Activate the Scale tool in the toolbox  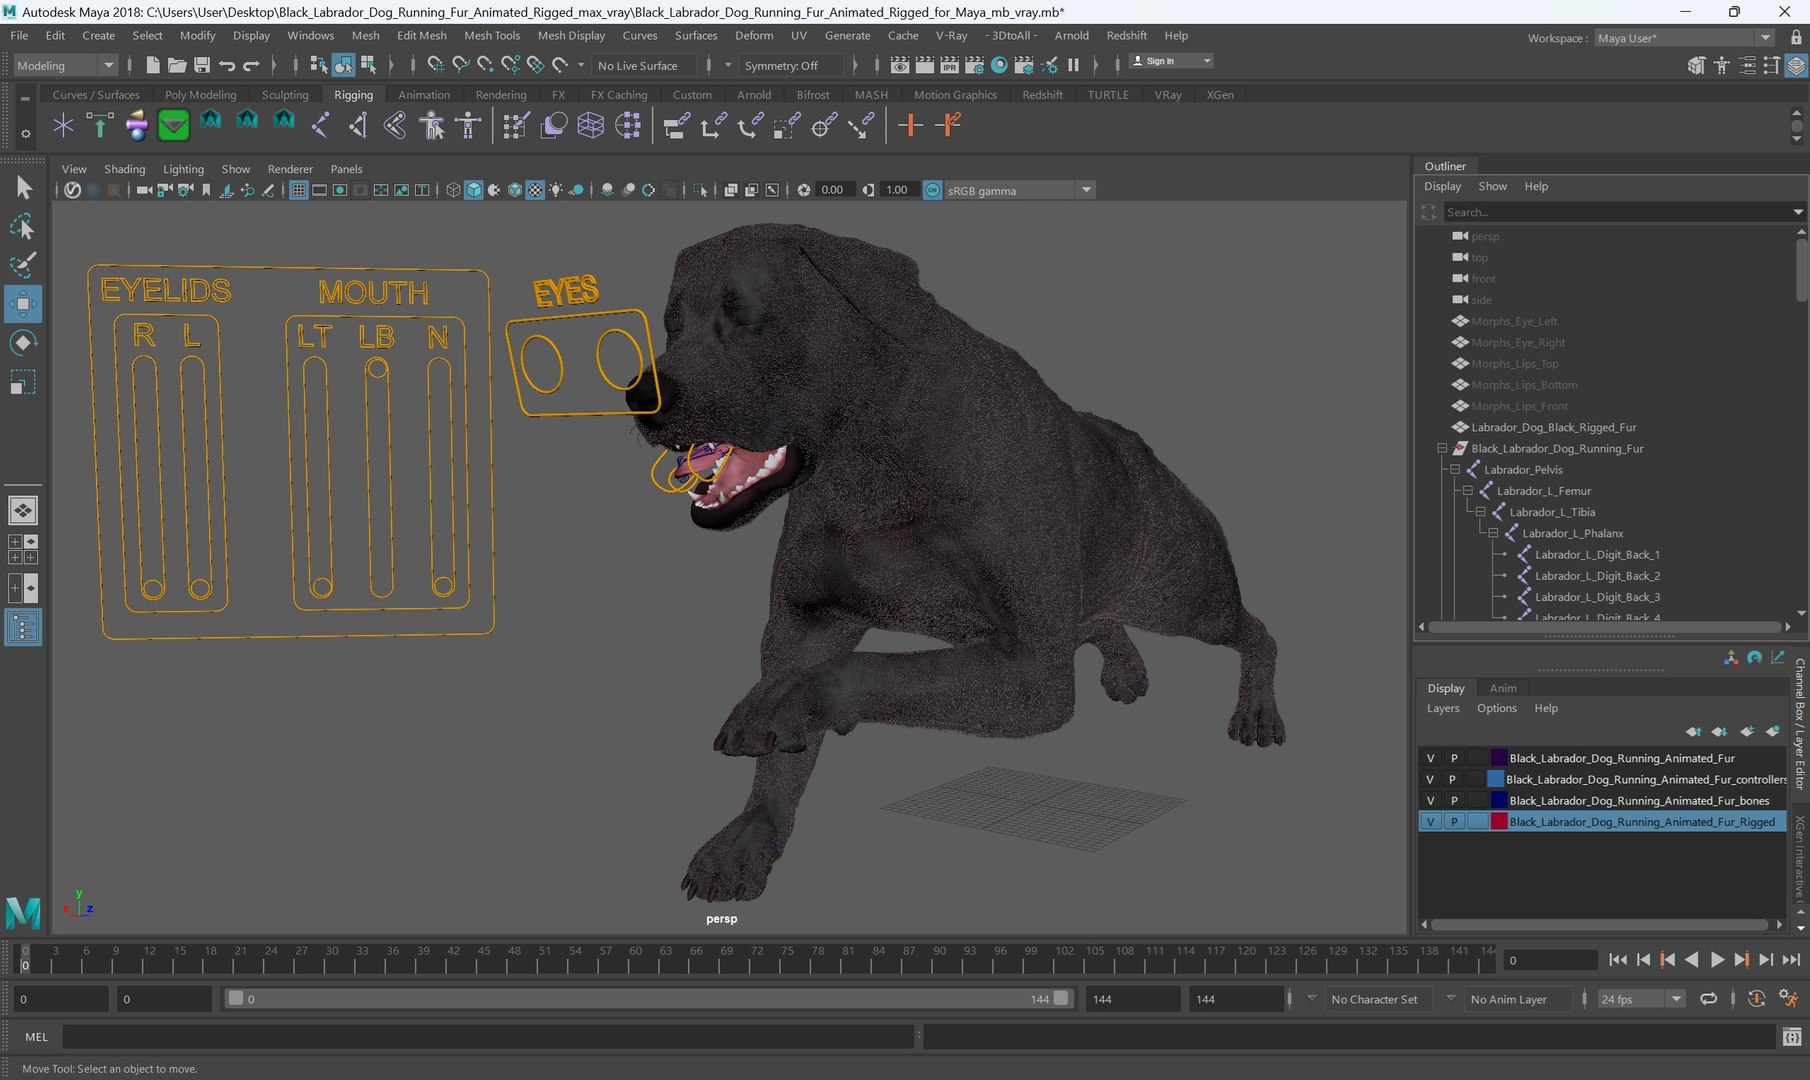[22, 382]
